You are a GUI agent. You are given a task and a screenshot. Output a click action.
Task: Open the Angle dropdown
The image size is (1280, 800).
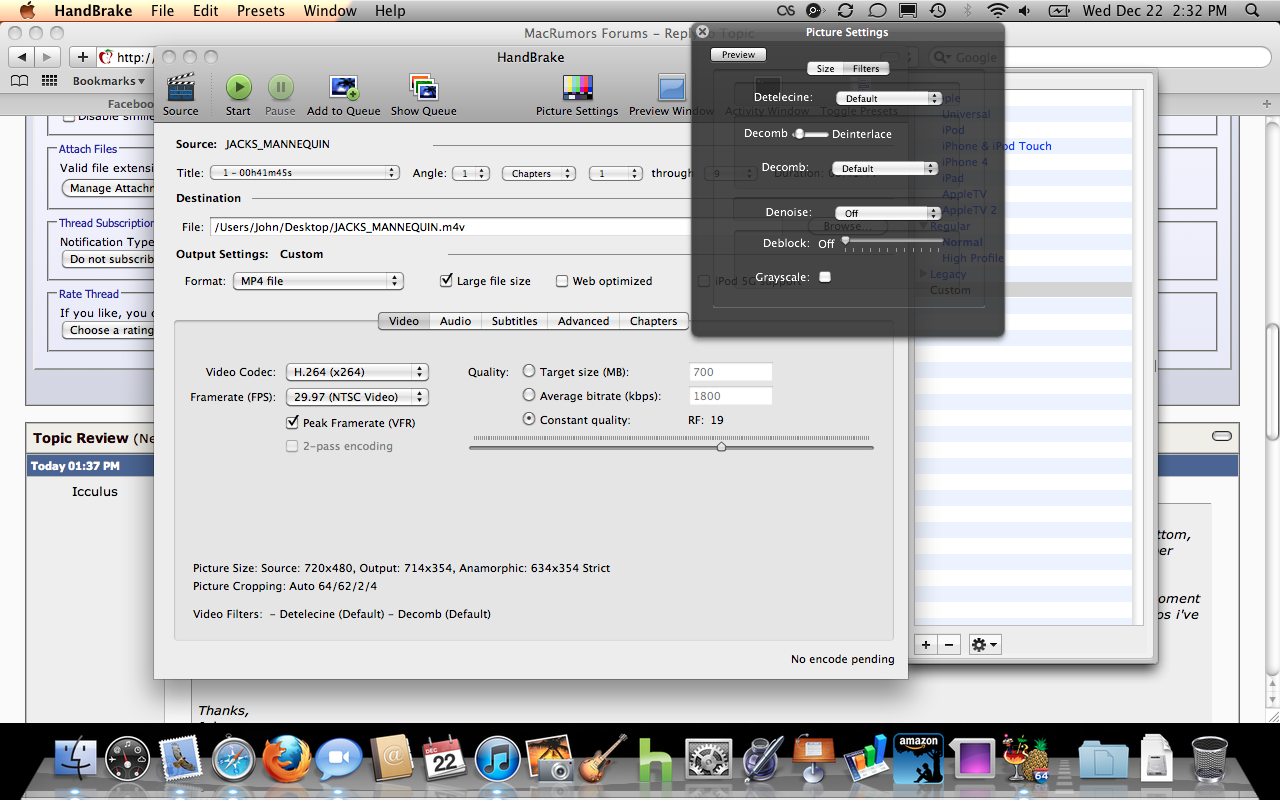point(469,173)
